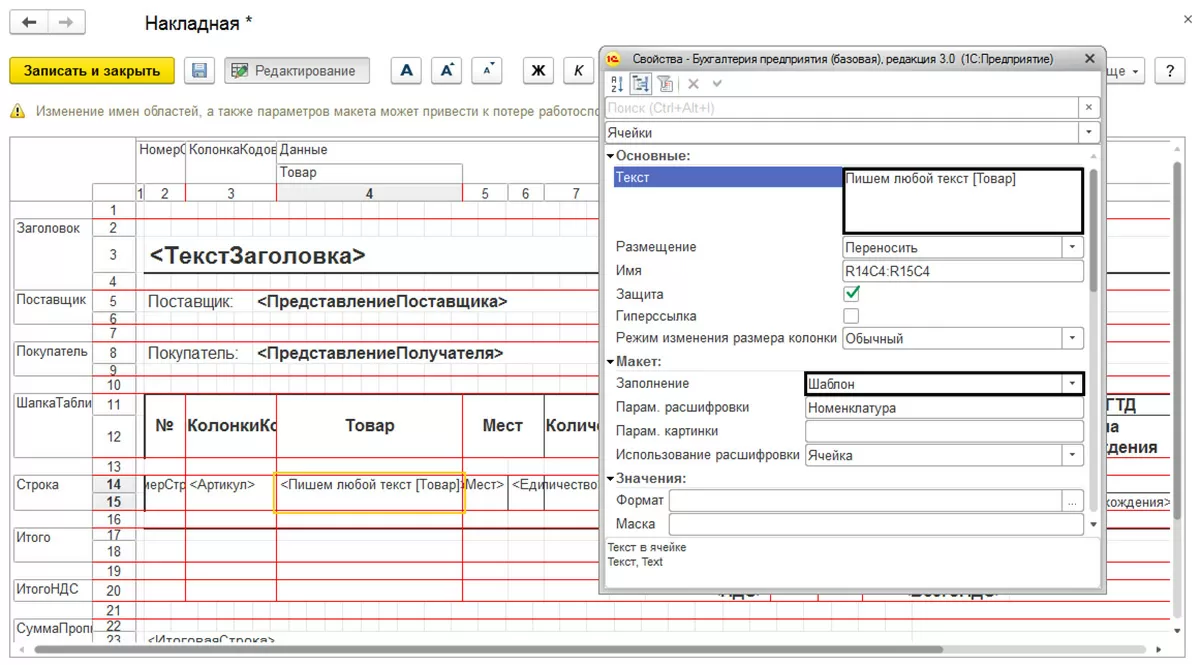Collapse the Макет properties section
The width and height of the screenshot is (1200, 665).
pyautogui.click(x=611, y=362)
